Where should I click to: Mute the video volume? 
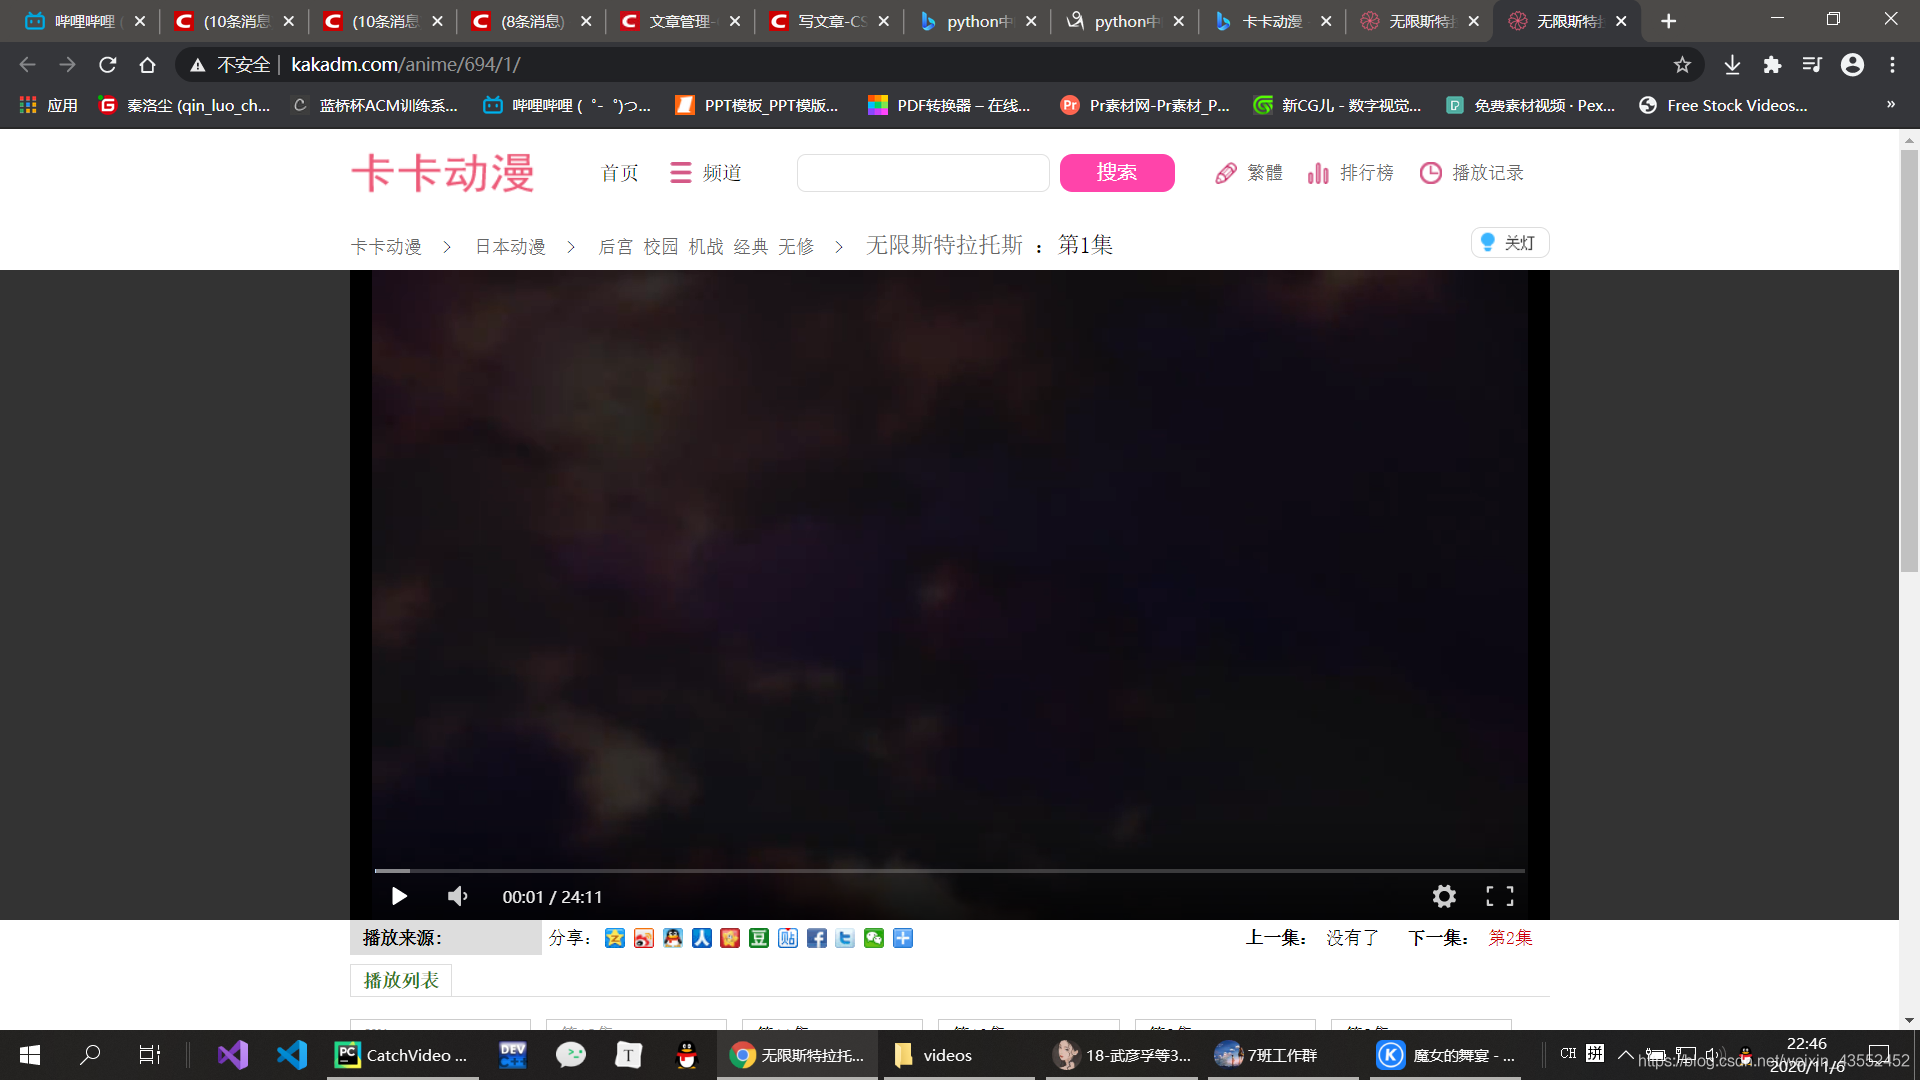pos(458,896)
